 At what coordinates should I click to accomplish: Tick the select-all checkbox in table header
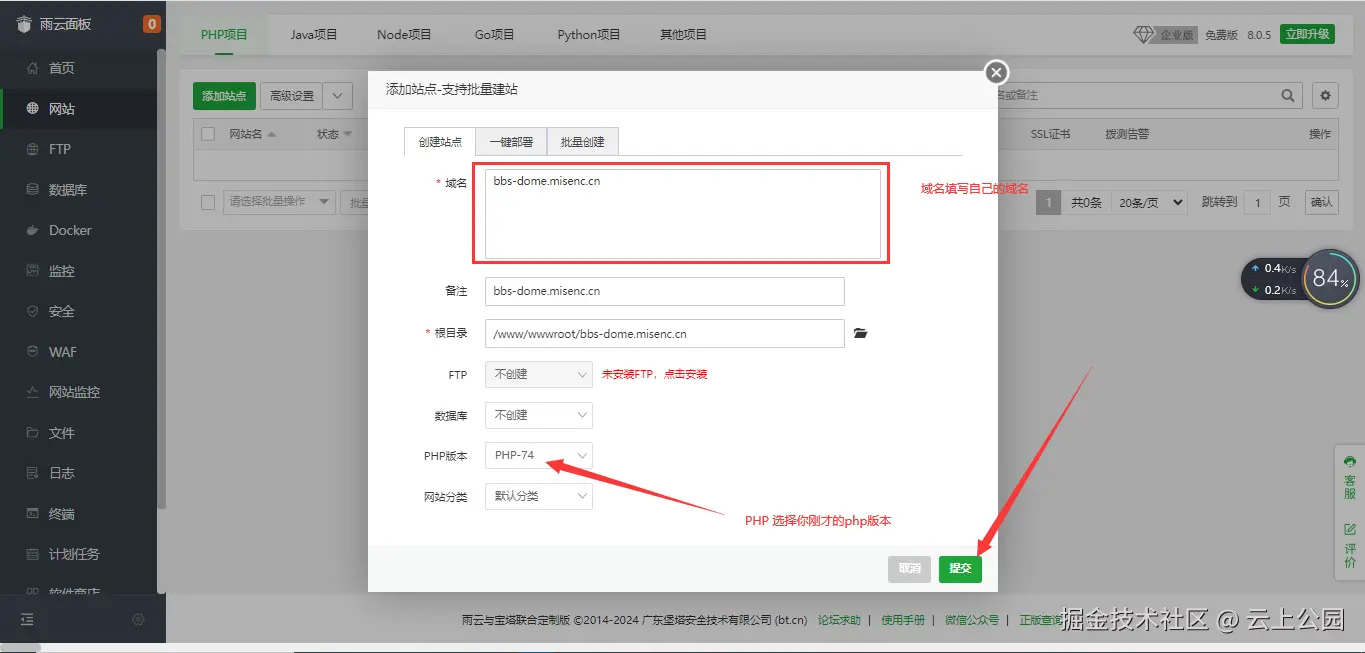pos(208,134)
